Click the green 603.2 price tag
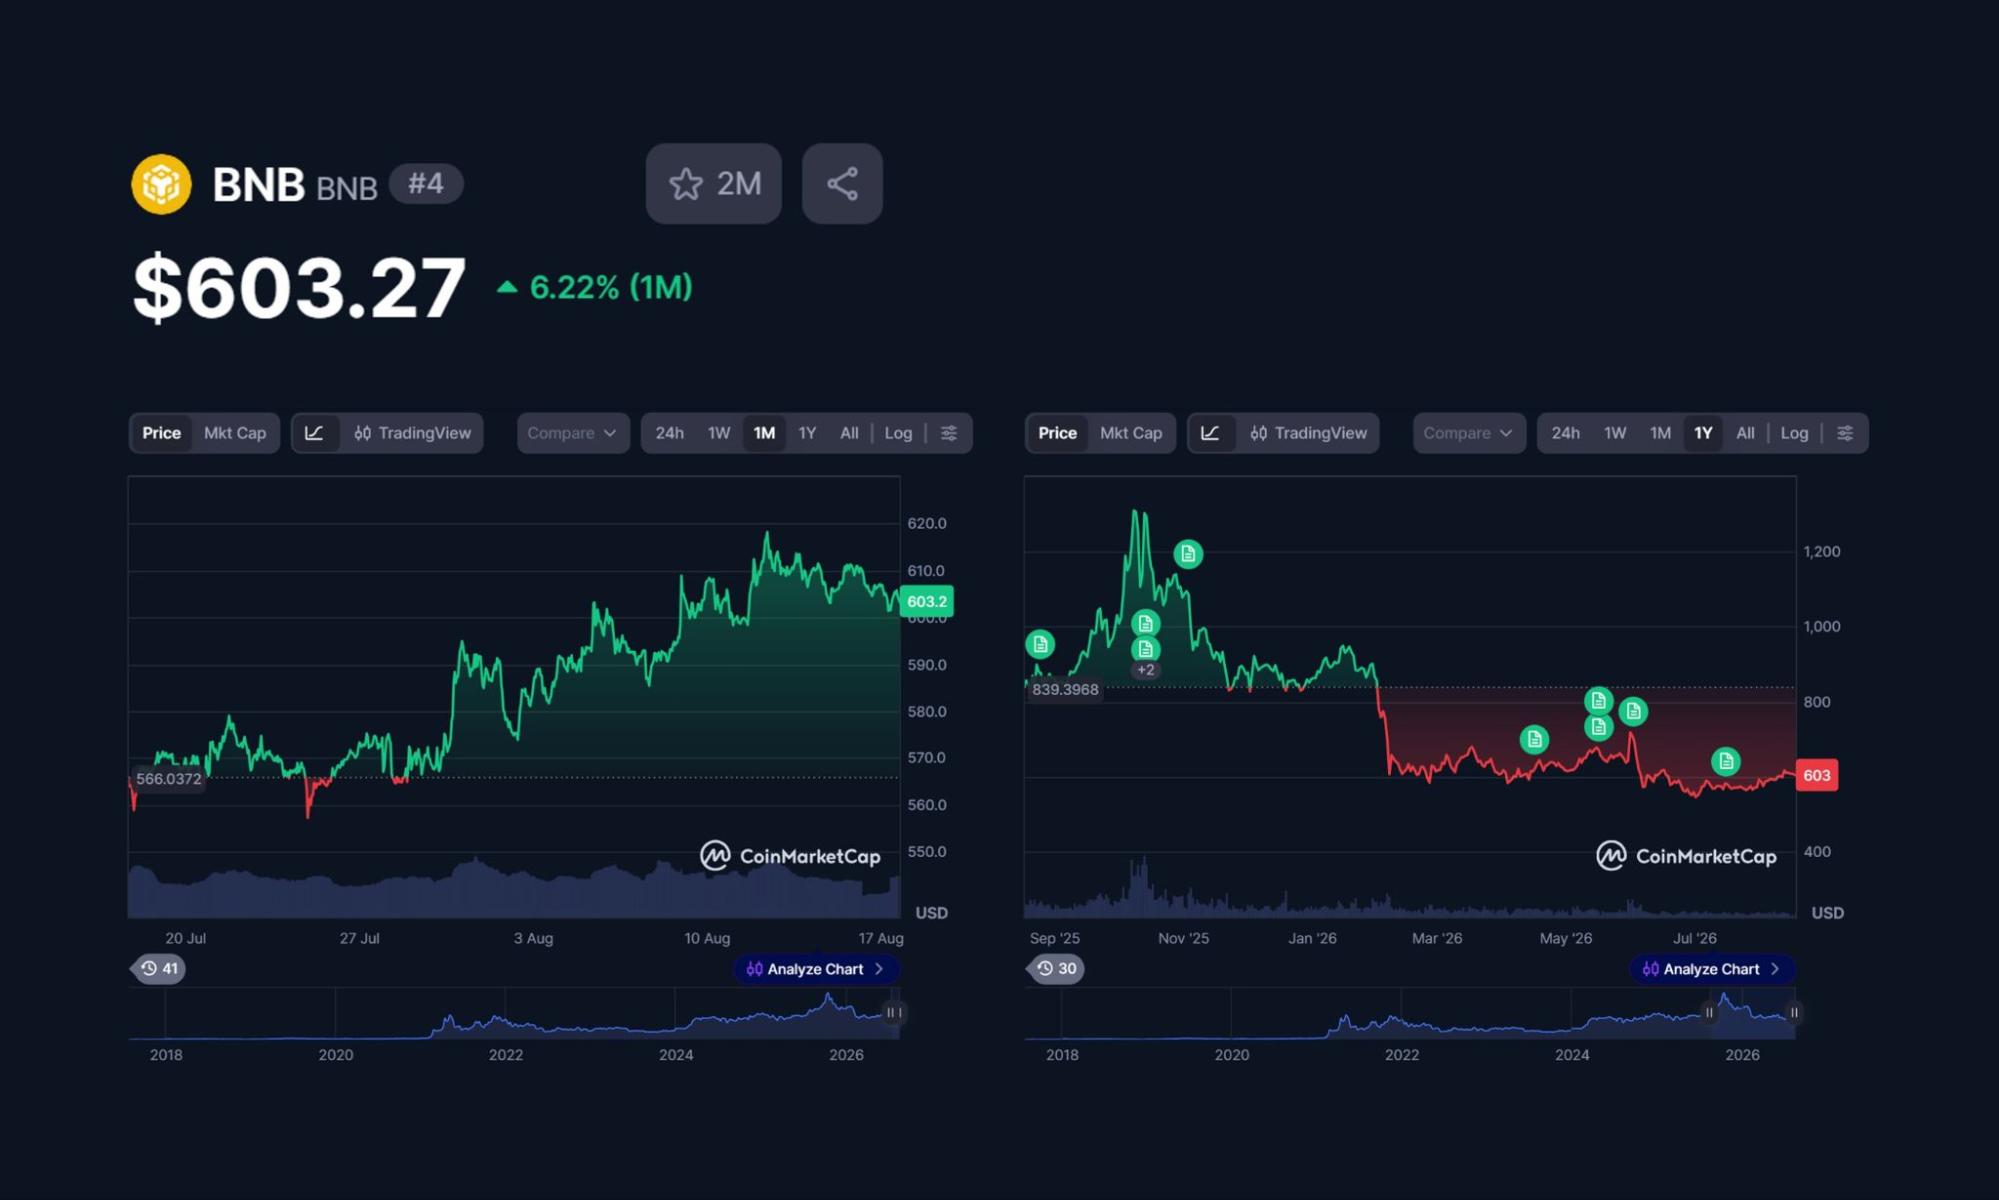 pyautogui.click(x=927, y=601)
